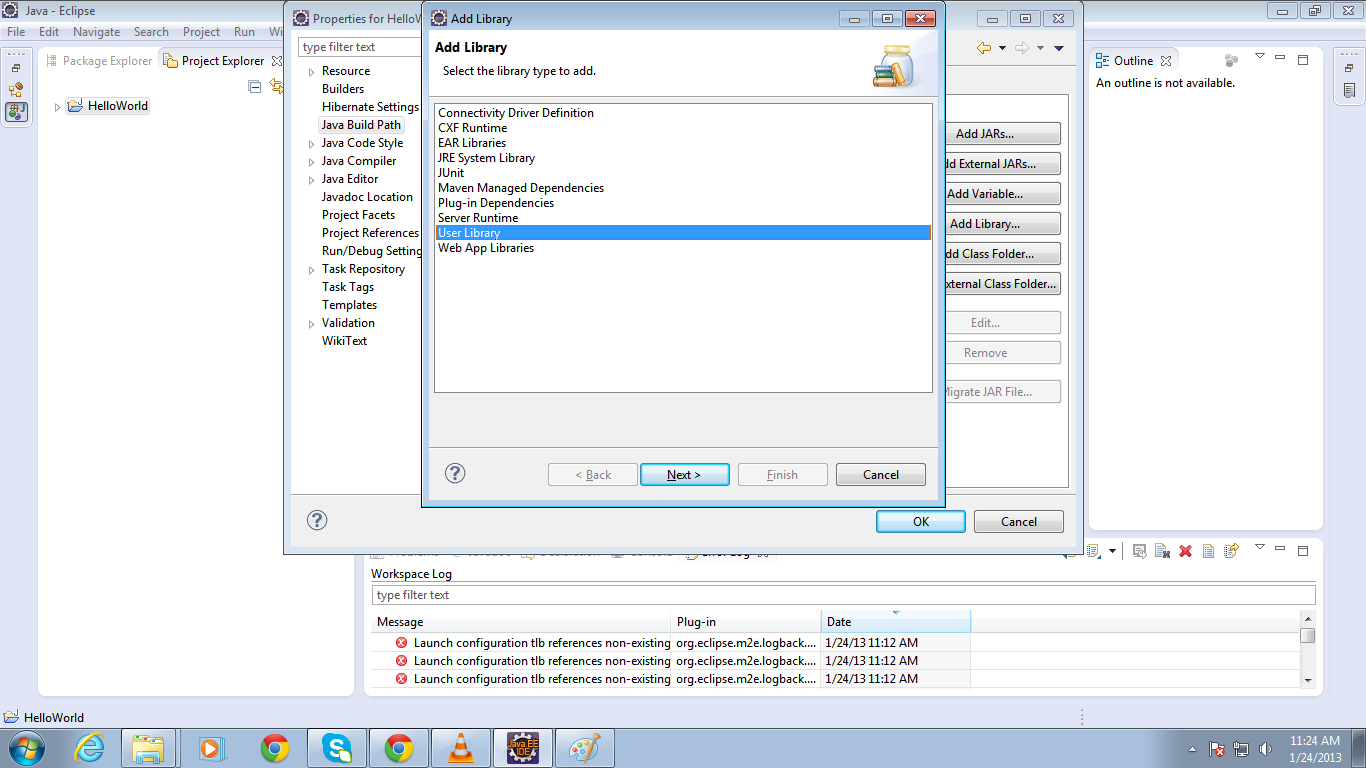The width and height of the screenshot is (1366, 768).
Task: Open Internet Explorer from taskbar
Action: tap(89, 748)
